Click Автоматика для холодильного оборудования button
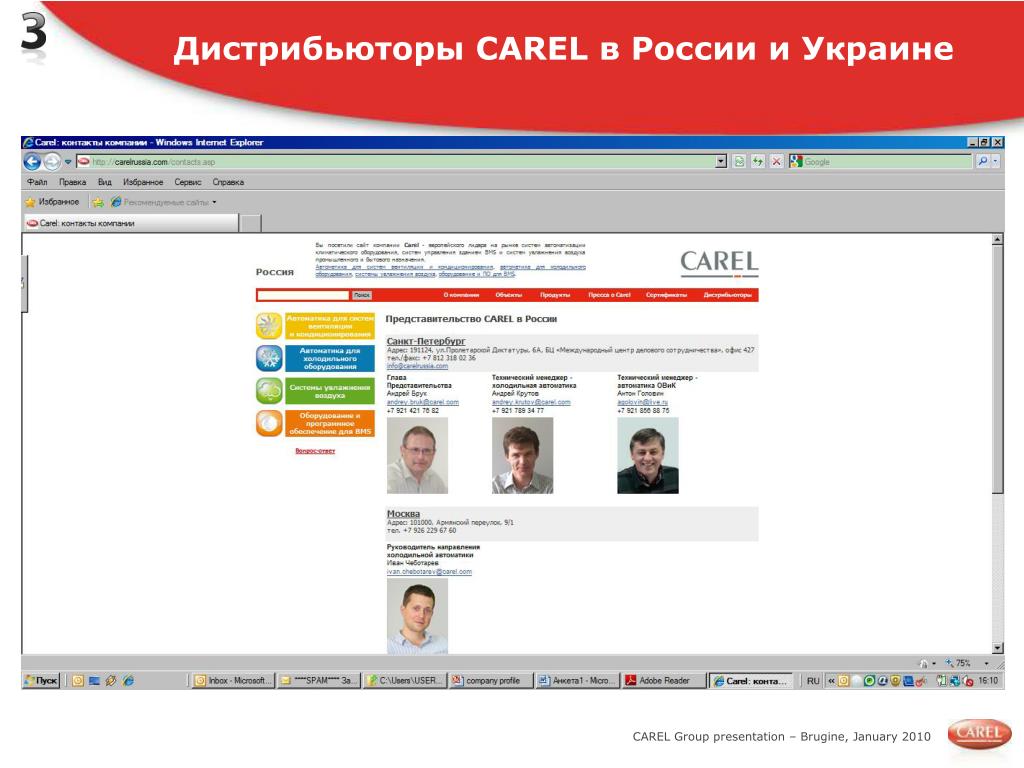The image size is (1024, 768). click(330, 359)
